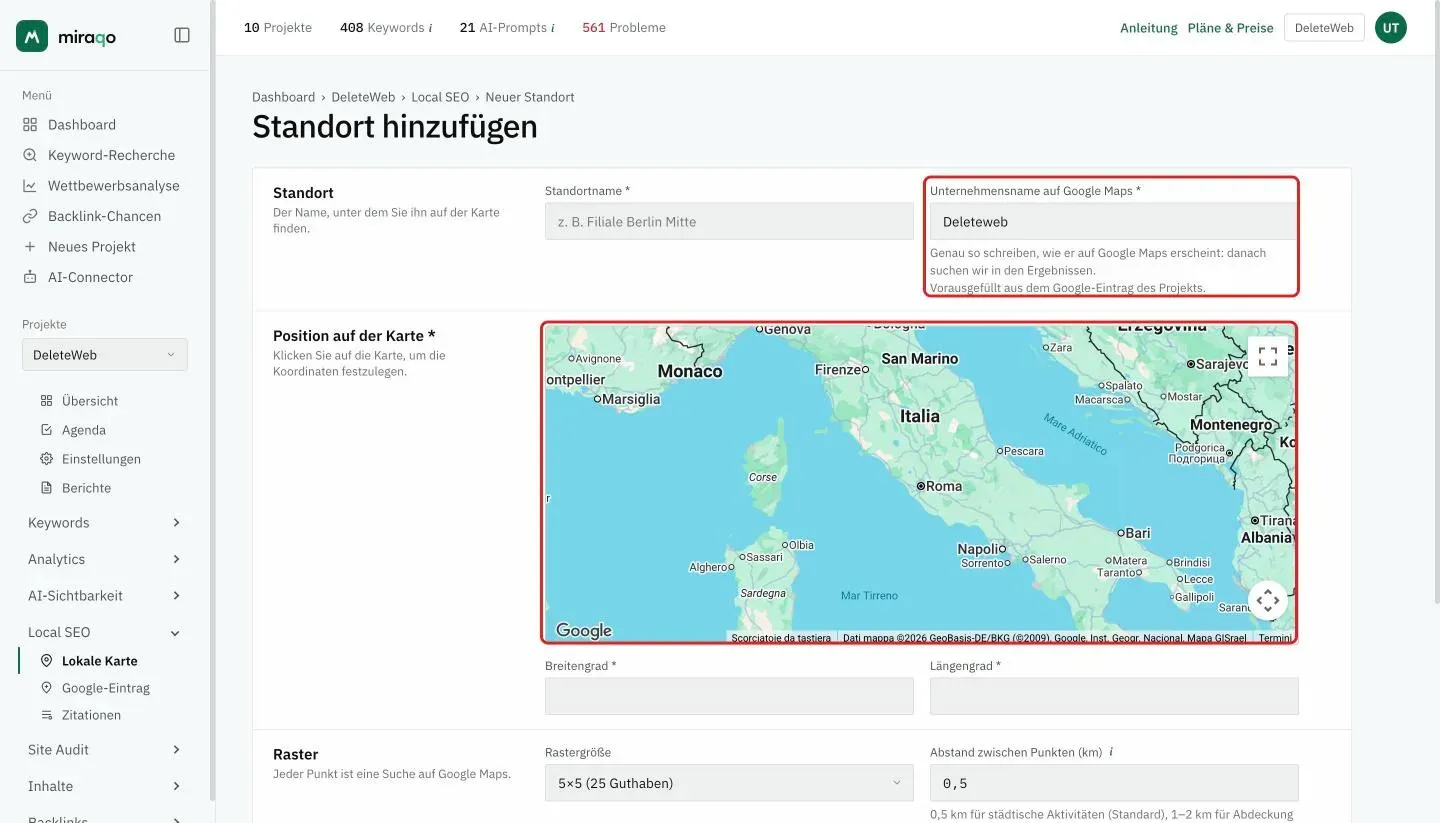Toggle fullscreen view on the map
The image size is (1440, 823).
pos(1268,356)
